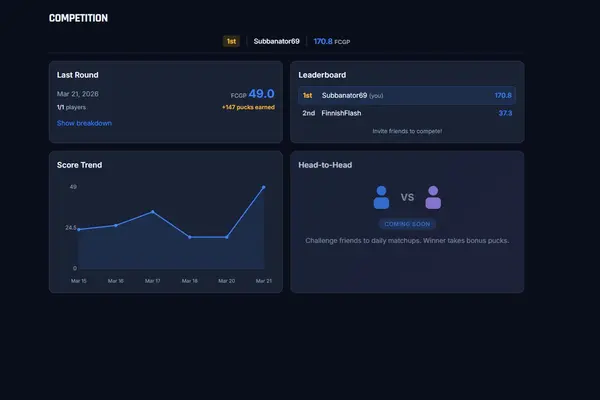Image resolution: width=600 pixels, height=400 pixels.
Task: Click the blue player avatar icon
Action: tap(381, 197)
